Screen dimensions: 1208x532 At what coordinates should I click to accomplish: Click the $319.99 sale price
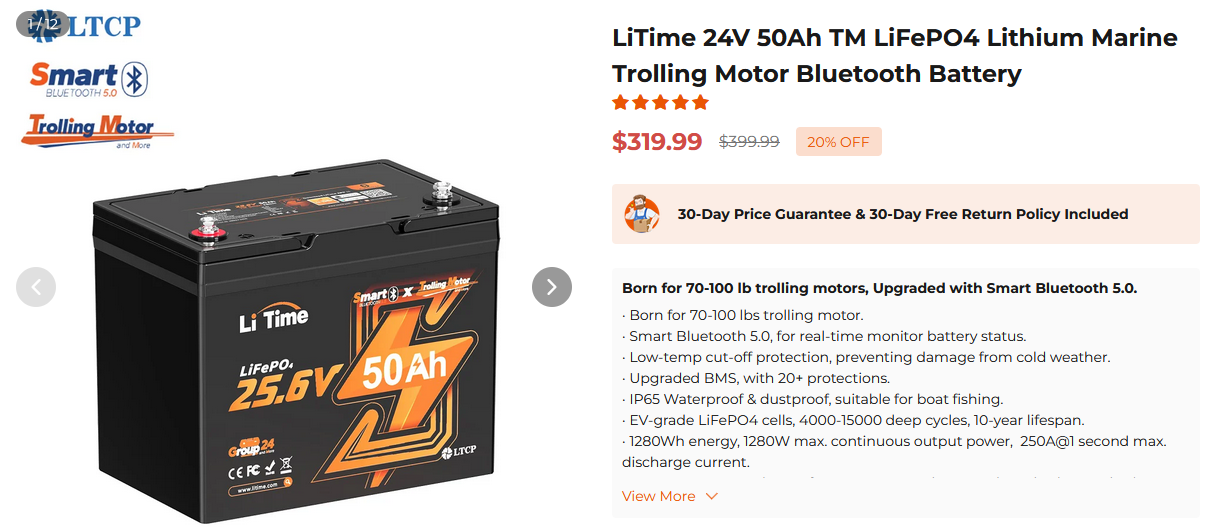pyautogui.click(x=657, y=142)
